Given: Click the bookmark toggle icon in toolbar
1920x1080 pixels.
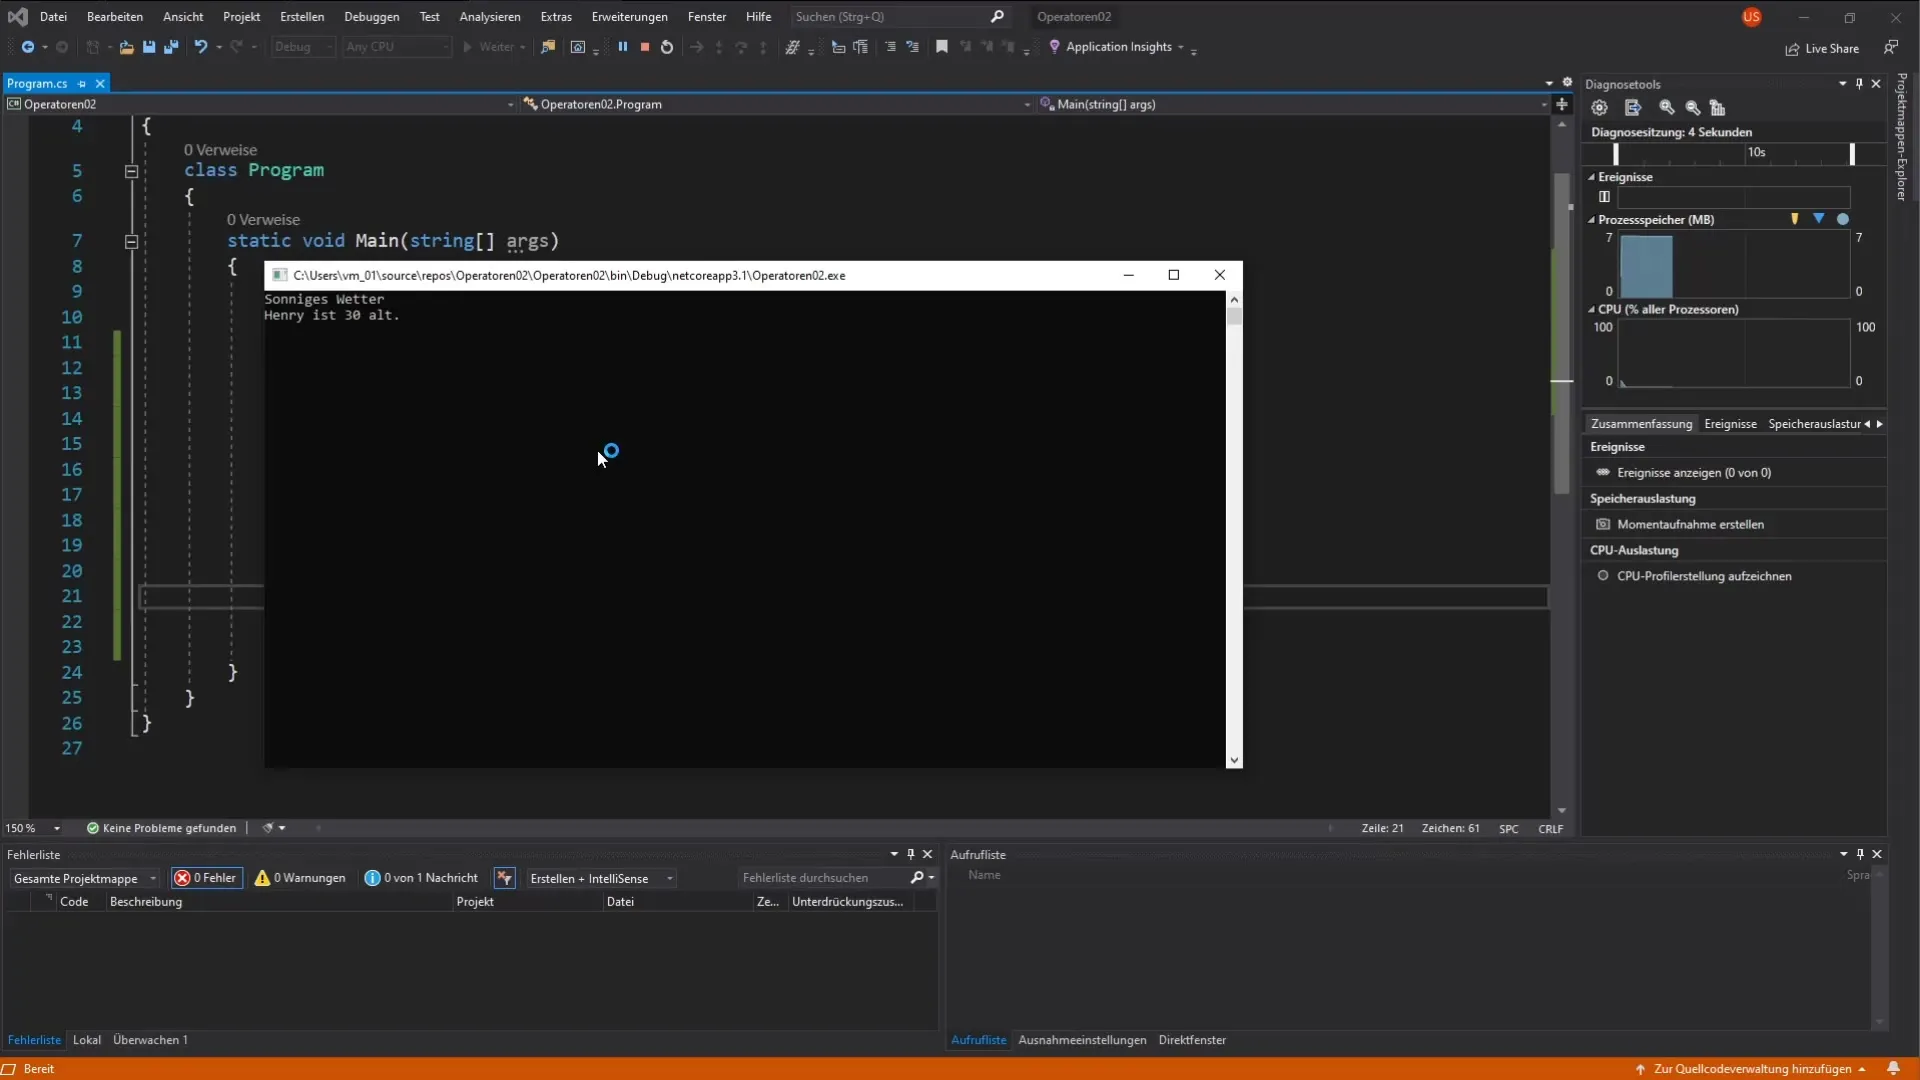Looking at the screenshot, I should [x=941, y=47].
